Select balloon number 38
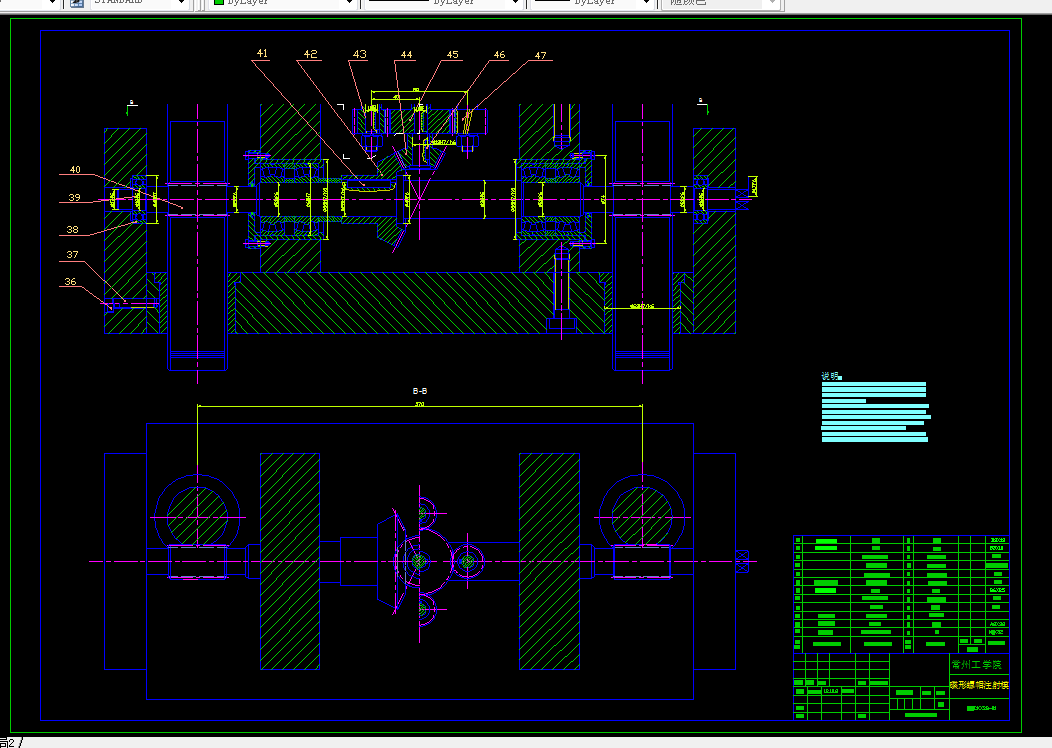 [72, 229]
